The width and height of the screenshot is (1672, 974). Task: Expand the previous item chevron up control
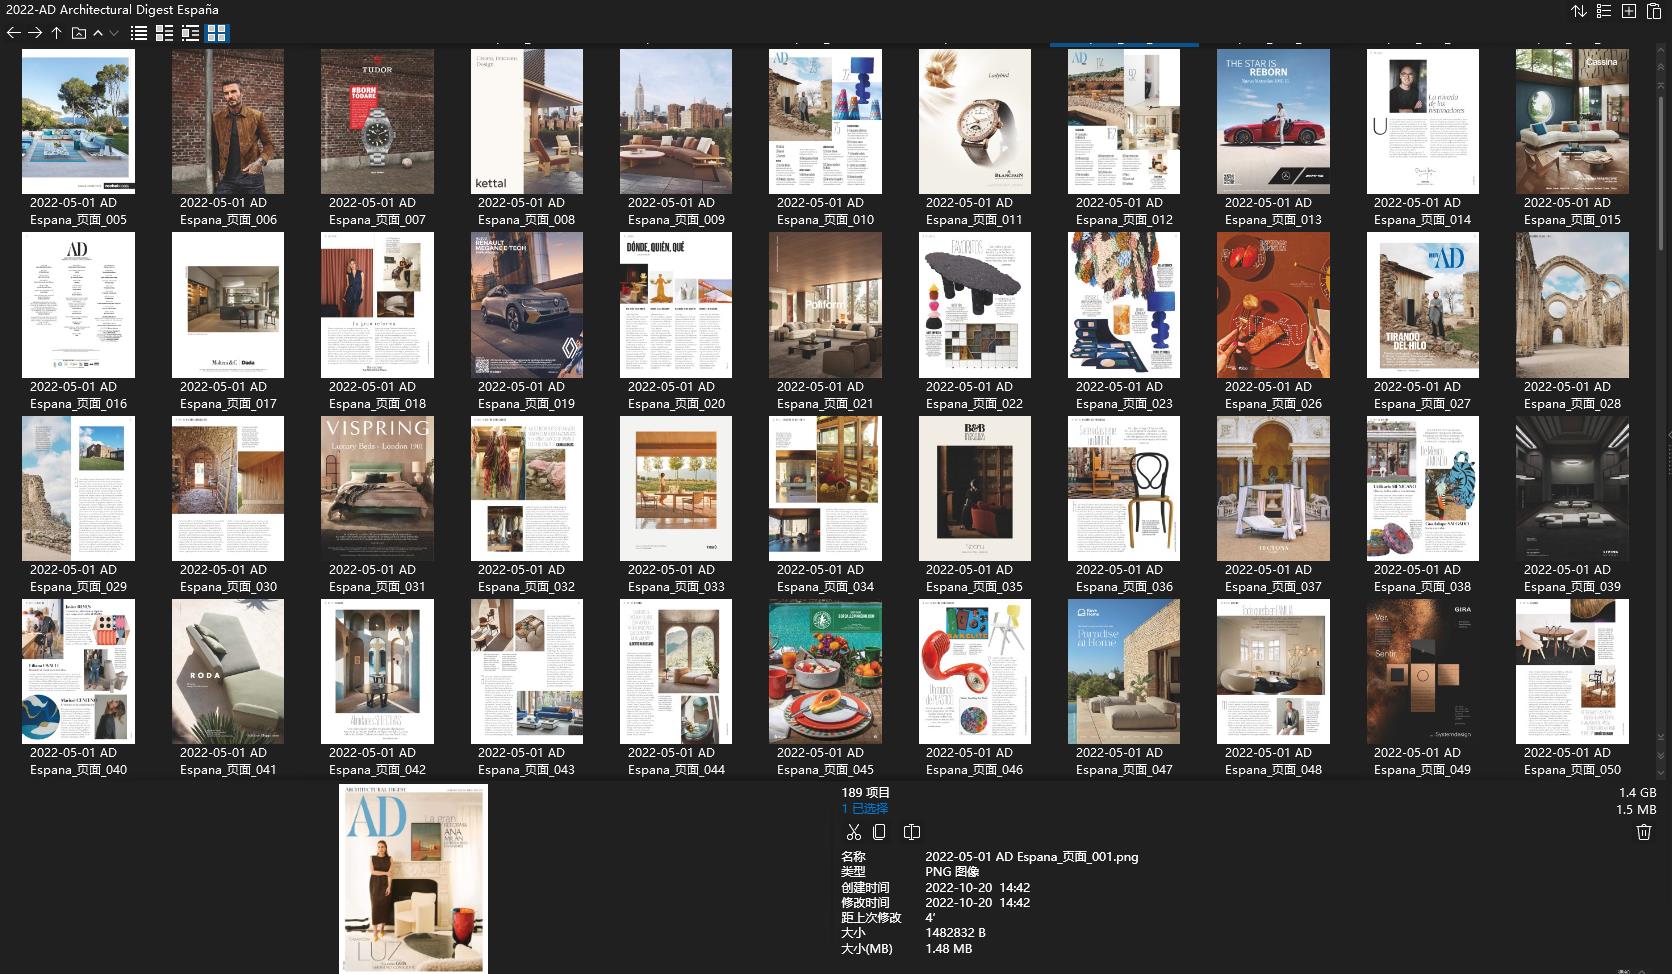click(x=97, y=33)
